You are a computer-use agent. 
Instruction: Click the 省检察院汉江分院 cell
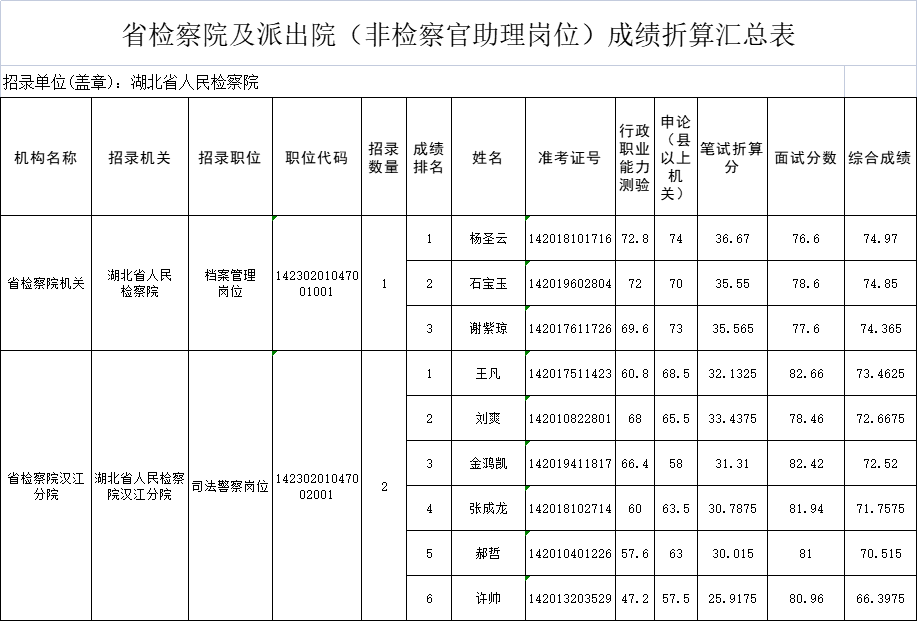(x=46, y=486)
